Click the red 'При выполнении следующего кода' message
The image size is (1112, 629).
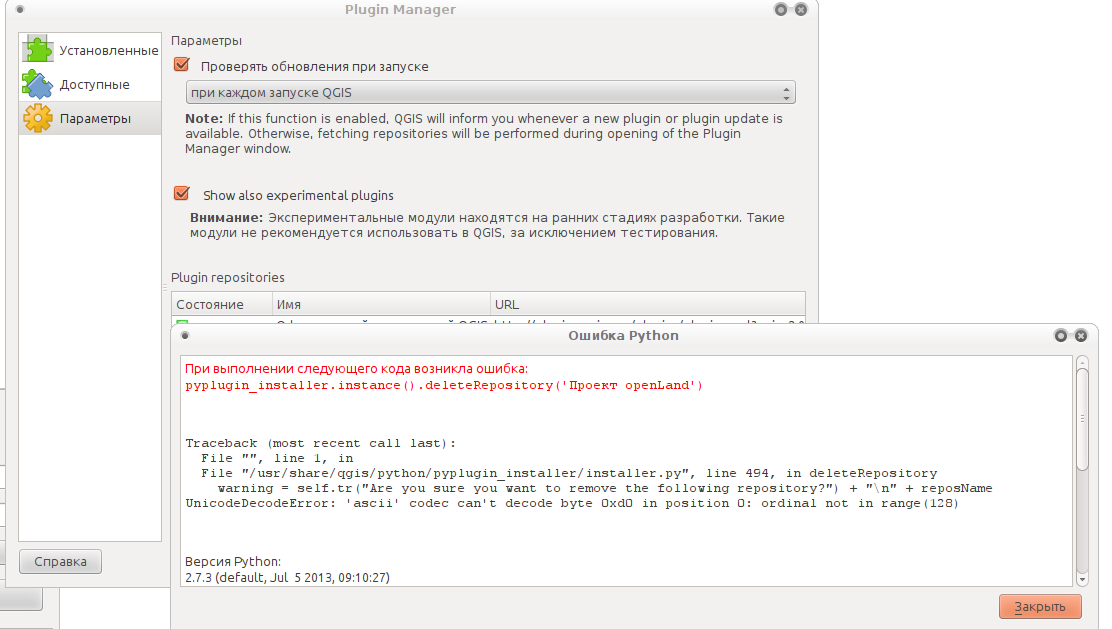356,369
